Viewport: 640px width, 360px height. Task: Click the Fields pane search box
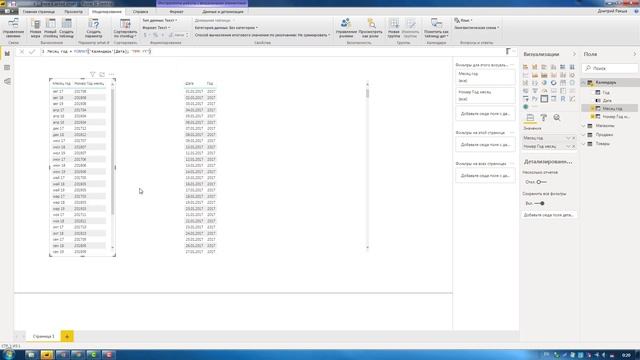[610, 68]
